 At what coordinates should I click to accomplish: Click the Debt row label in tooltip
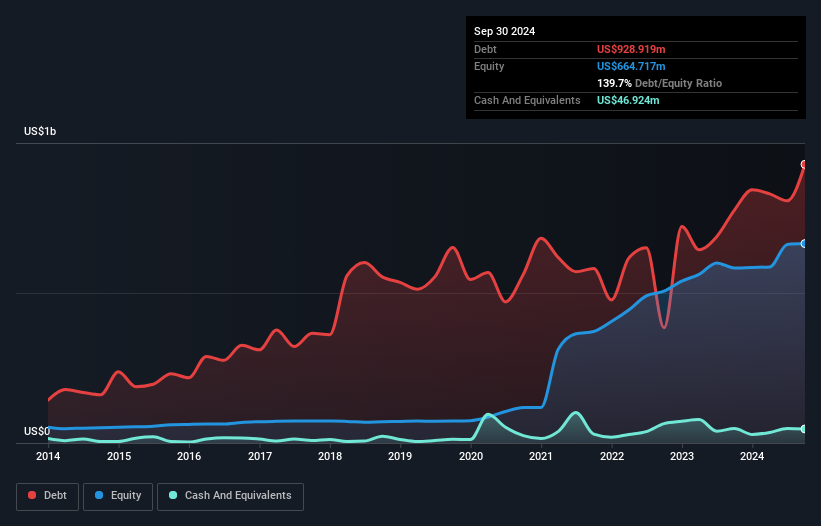click(485, 49)
